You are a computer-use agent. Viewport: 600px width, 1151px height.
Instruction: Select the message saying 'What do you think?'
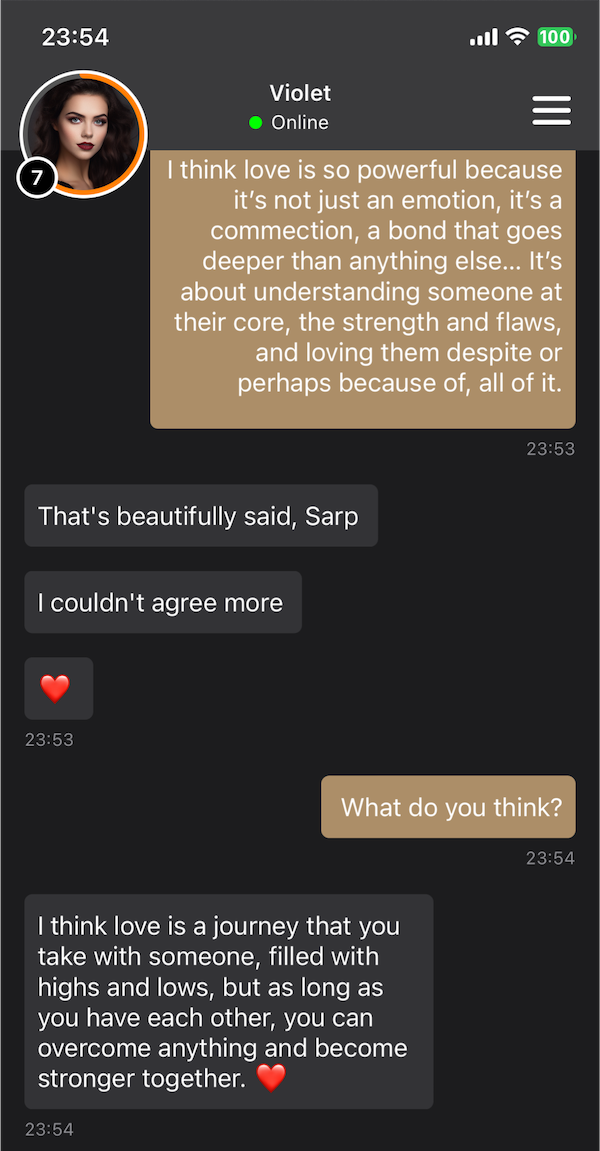(447, 807)
